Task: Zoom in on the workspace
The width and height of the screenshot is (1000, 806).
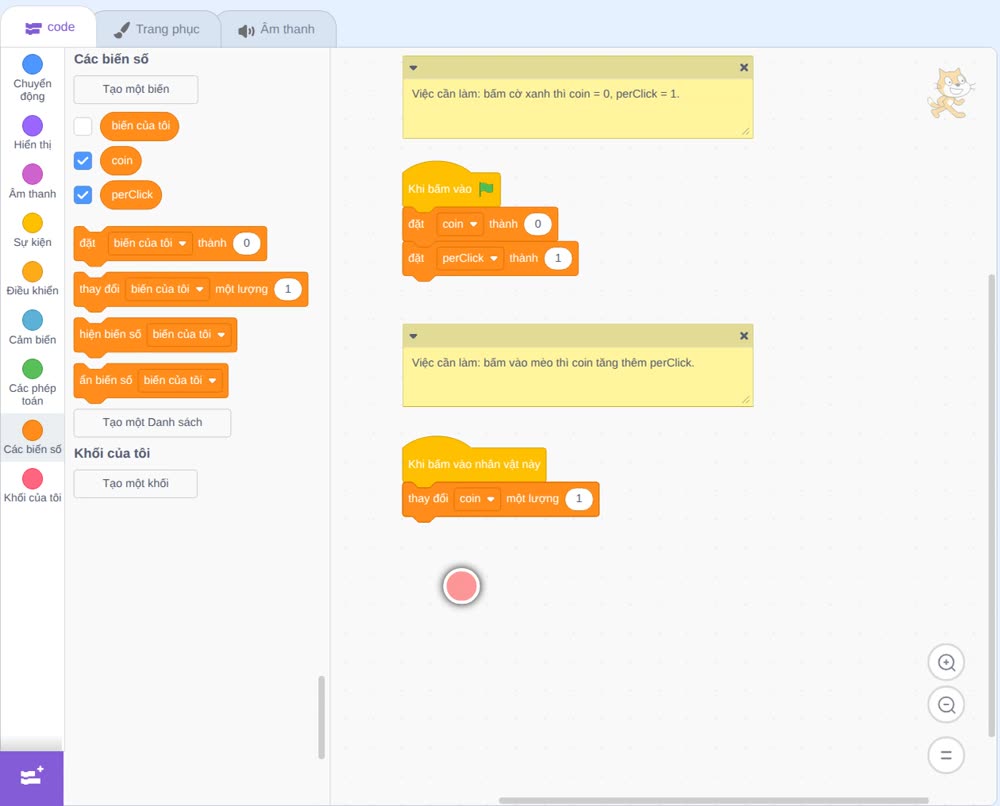Action: point(946,663)
